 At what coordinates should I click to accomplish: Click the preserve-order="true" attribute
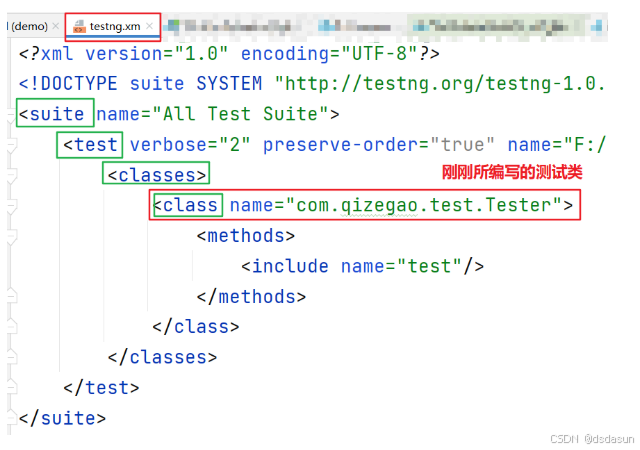(378, 145)
